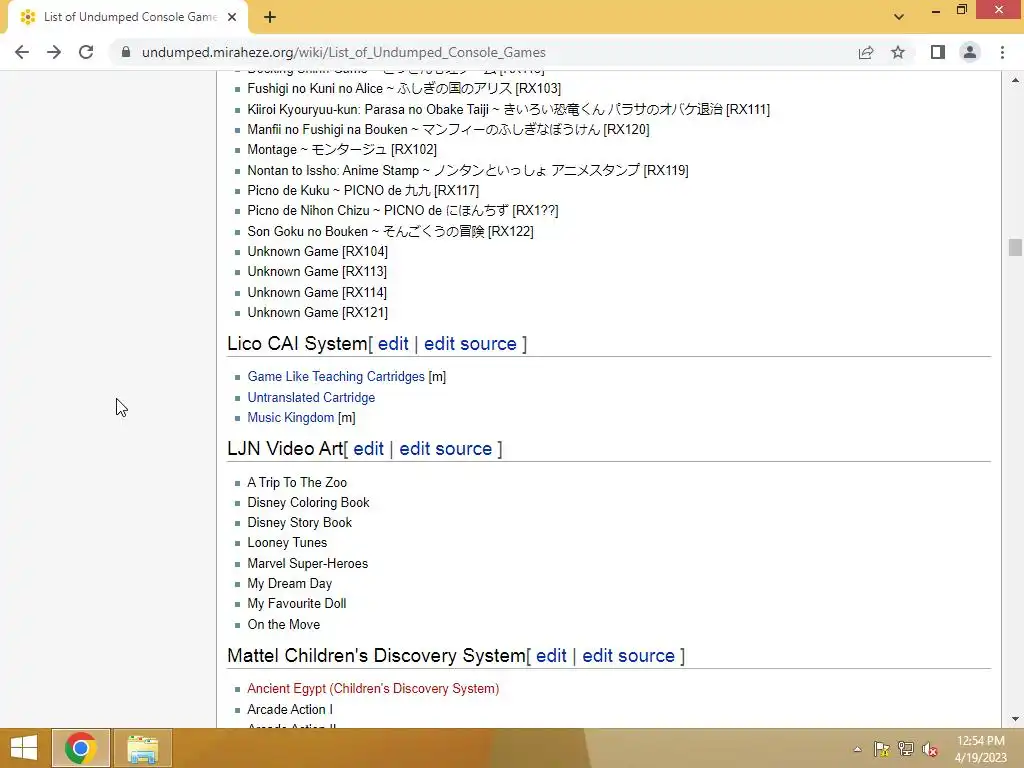Open the browser side panel
This screenshot has width=1024, height=768.
[x=938, y=52]
